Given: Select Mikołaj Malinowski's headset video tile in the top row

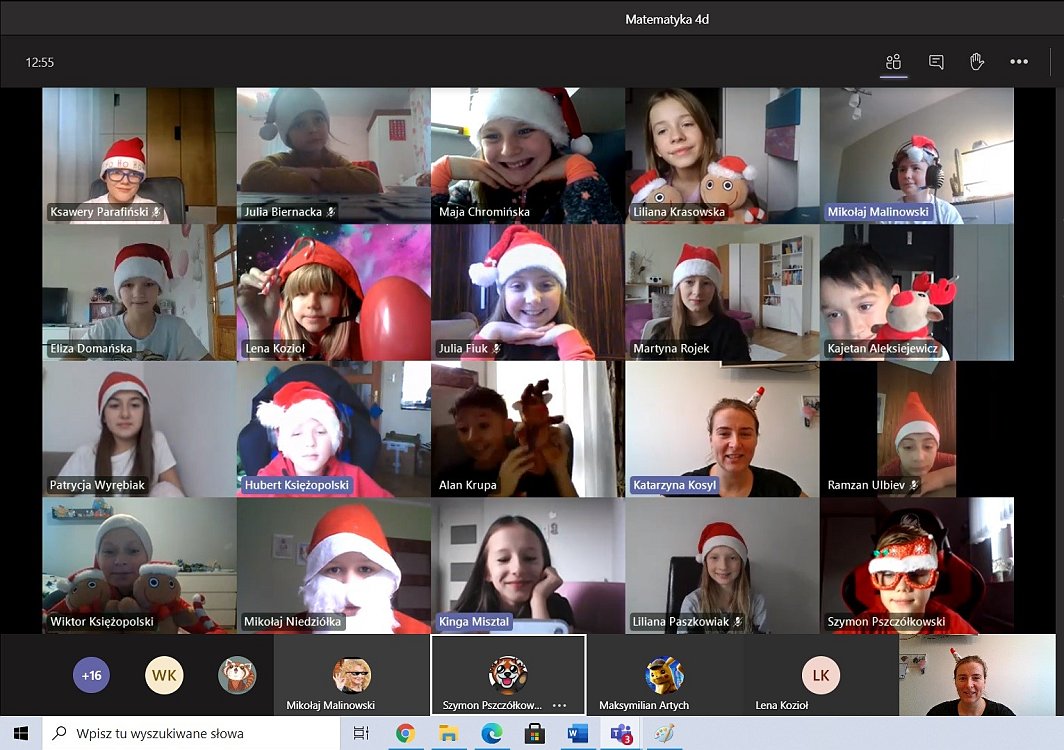Looking at the screenshot, I should click(917, 155).
